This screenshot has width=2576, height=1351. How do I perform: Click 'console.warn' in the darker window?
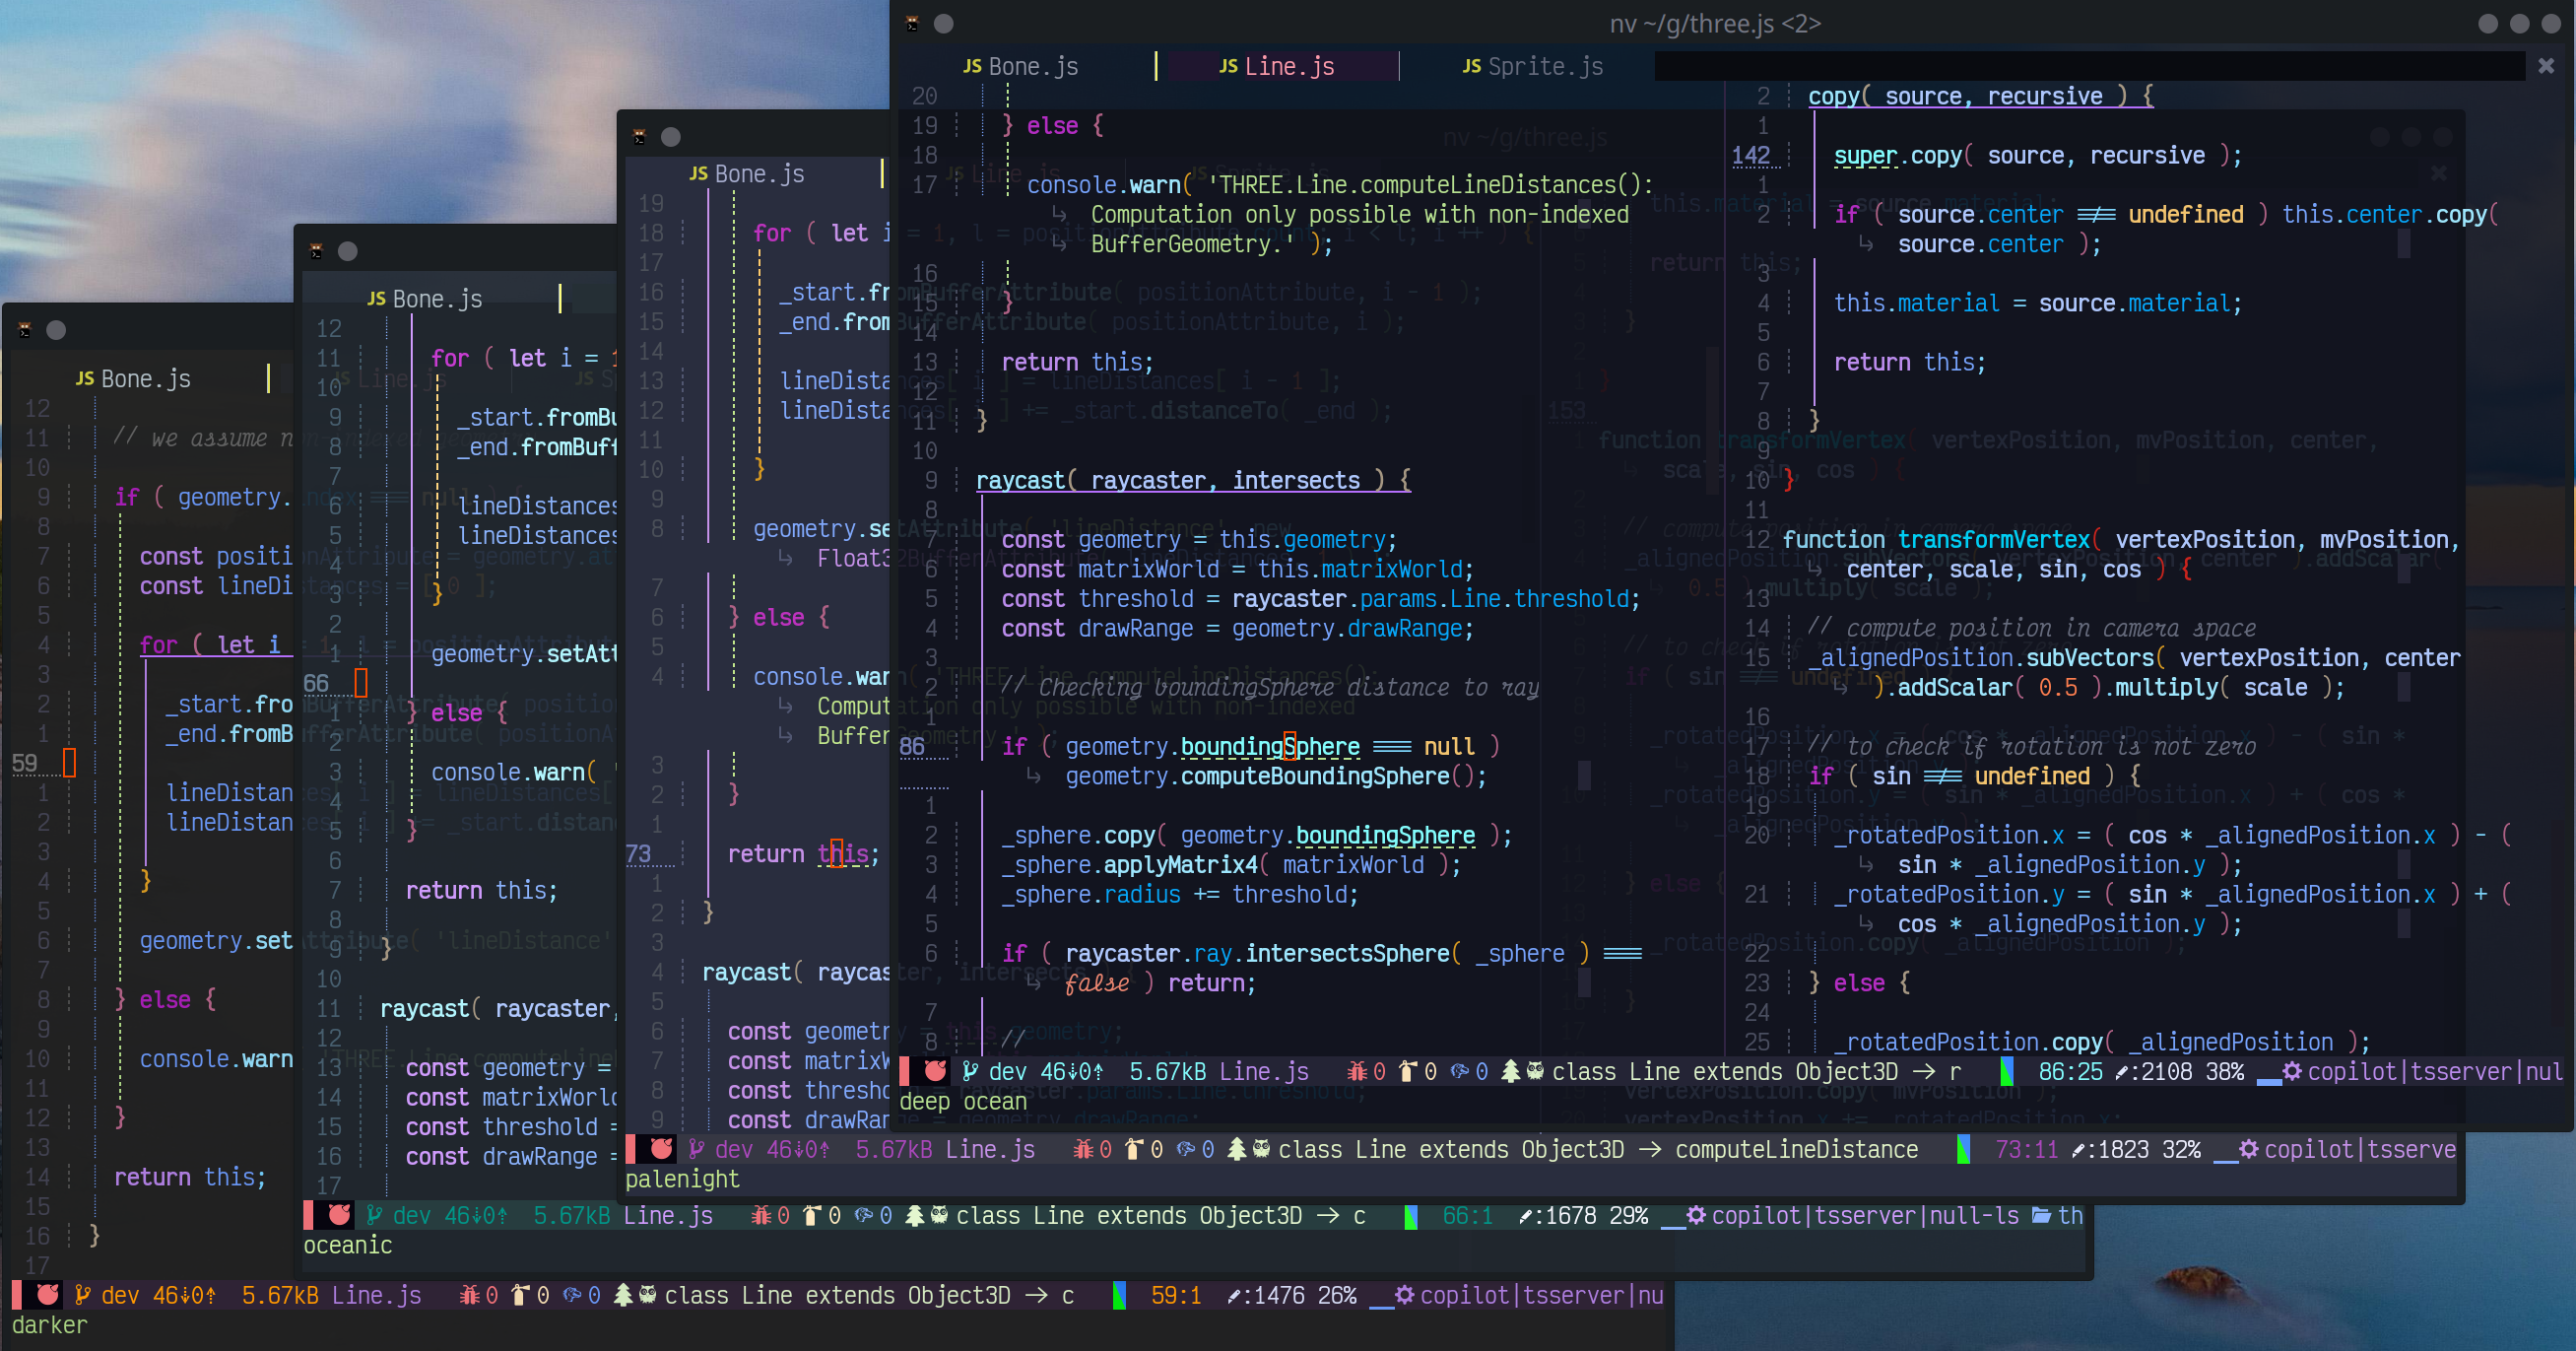(216, 1059)
